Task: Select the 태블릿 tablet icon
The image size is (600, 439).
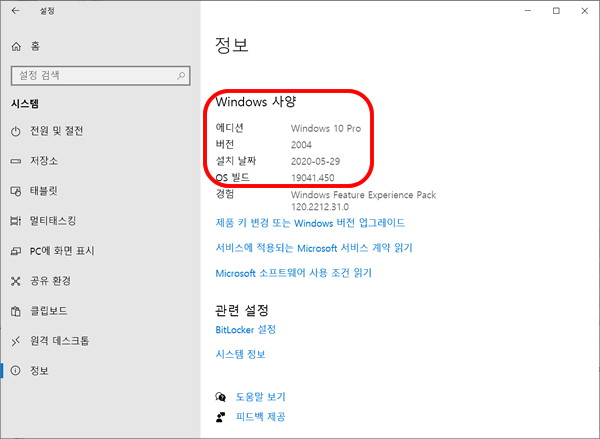Action: pos(16,191)
